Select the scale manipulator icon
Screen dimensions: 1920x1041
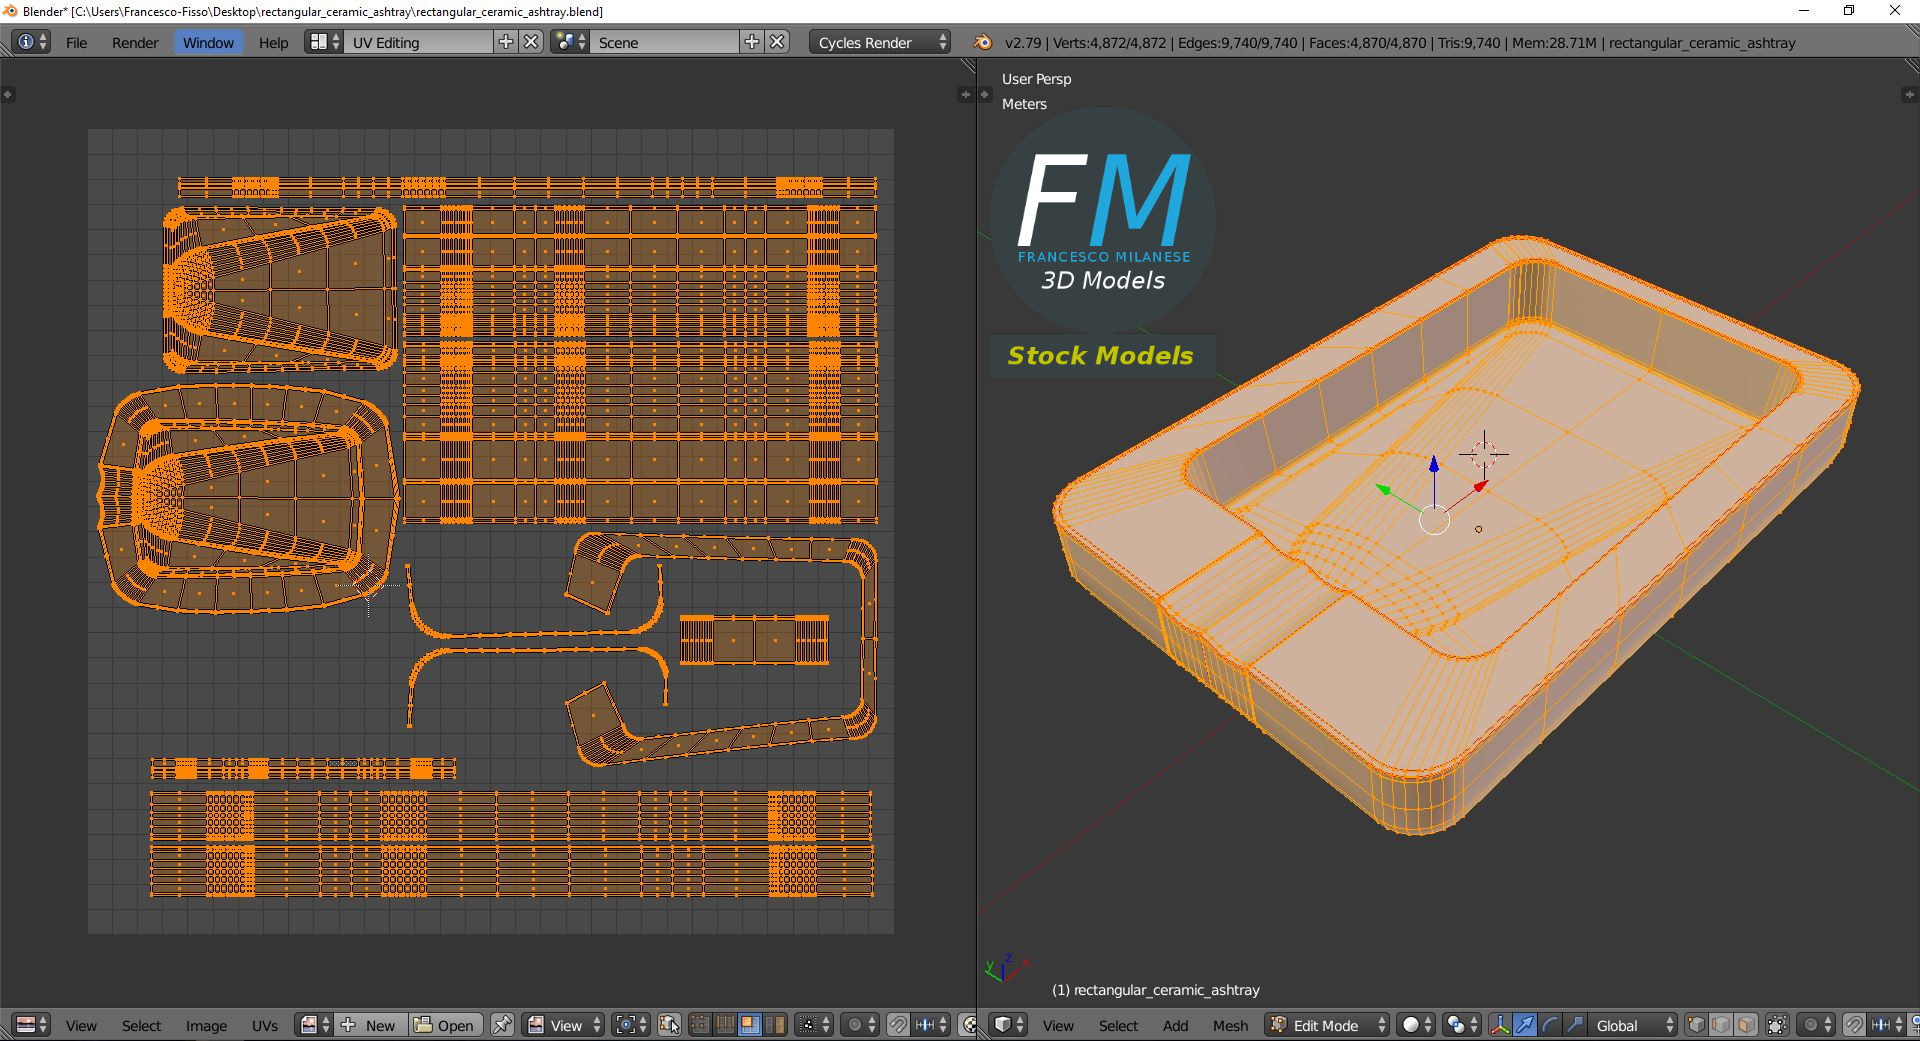[1574, 1025]
